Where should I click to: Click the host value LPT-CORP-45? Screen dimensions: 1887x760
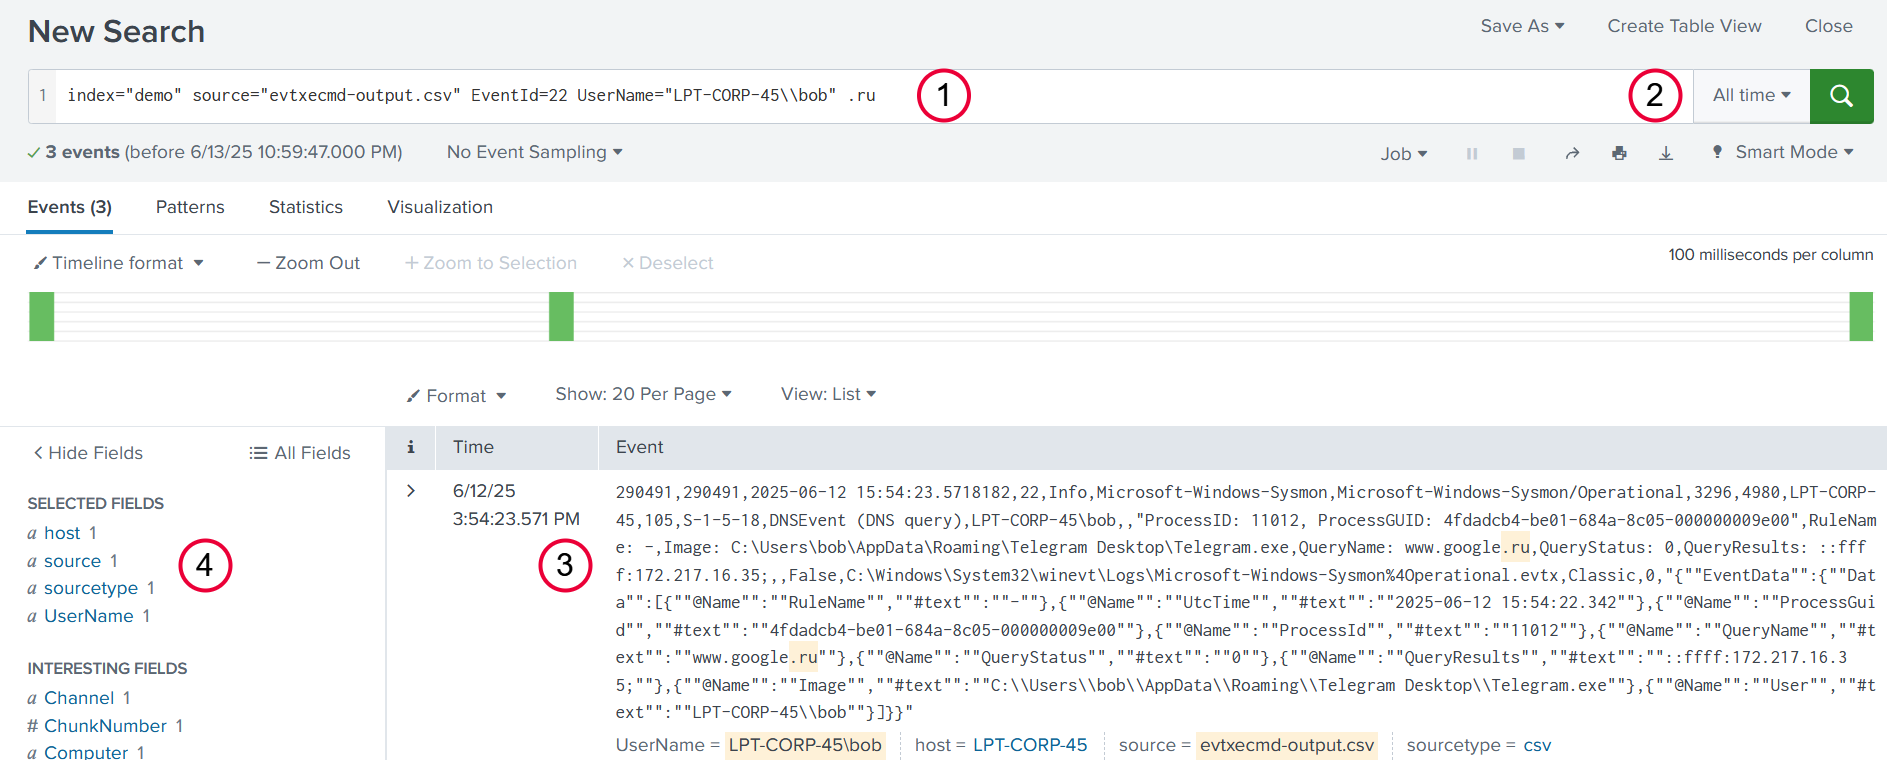click(x=1030, y=745)
